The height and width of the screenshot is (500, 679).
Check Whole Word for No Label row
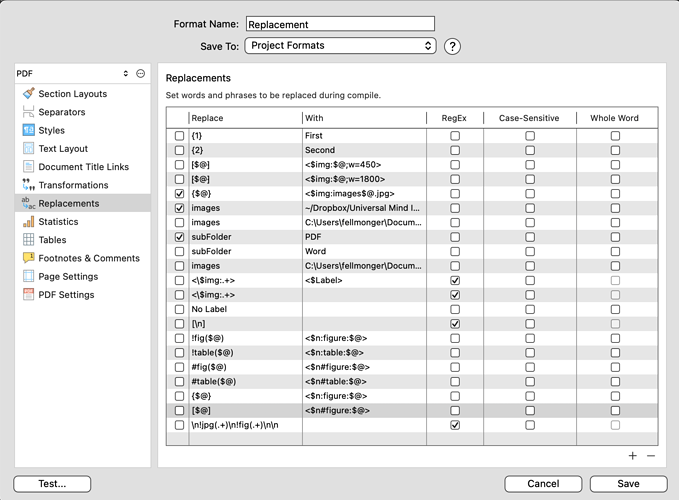click(x=615, y=310)
